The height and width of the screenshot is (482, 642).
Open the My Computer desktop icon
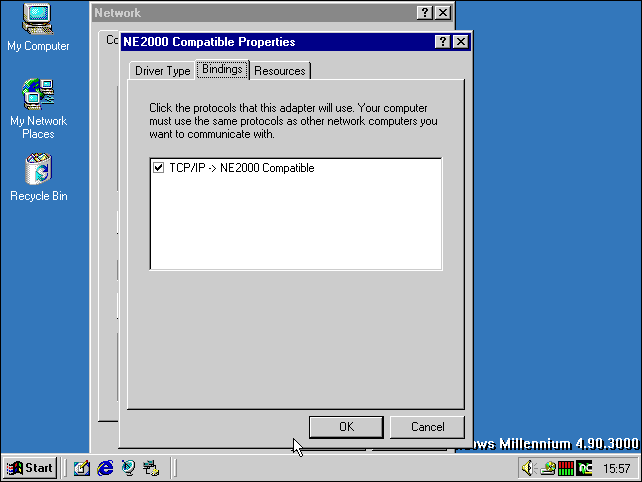38,27
